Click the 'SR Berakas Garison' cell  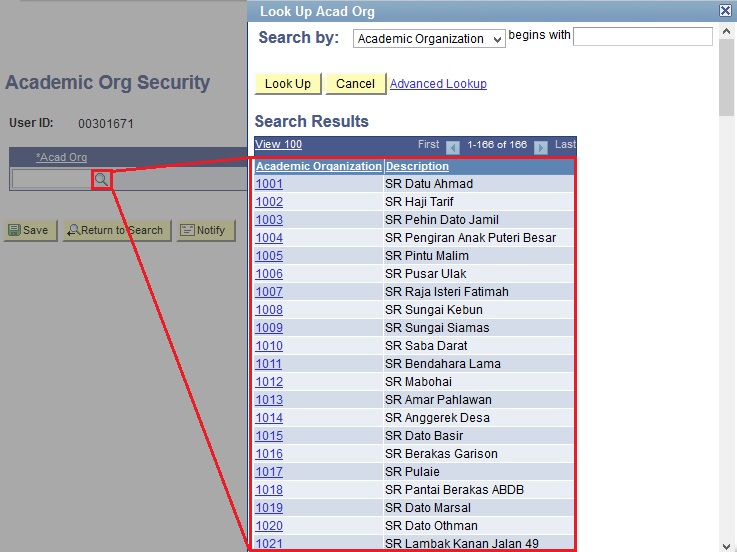(478, 454)
